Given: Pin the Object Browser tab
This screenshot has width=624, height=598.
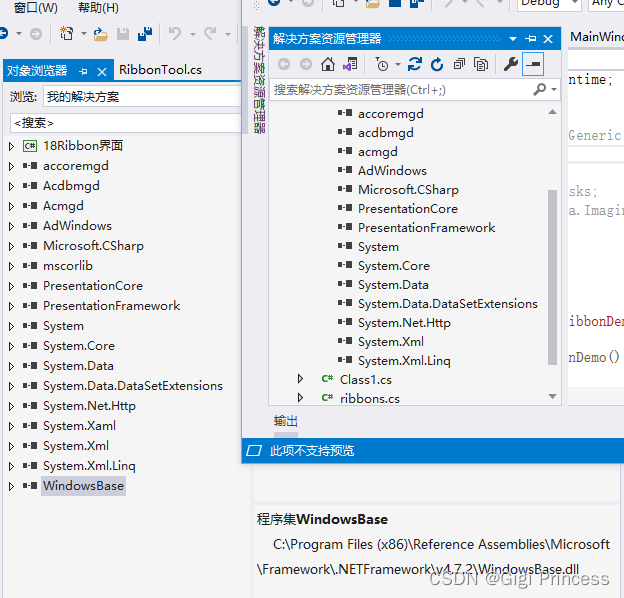Looking at the screenshot, I should [83, 72].
